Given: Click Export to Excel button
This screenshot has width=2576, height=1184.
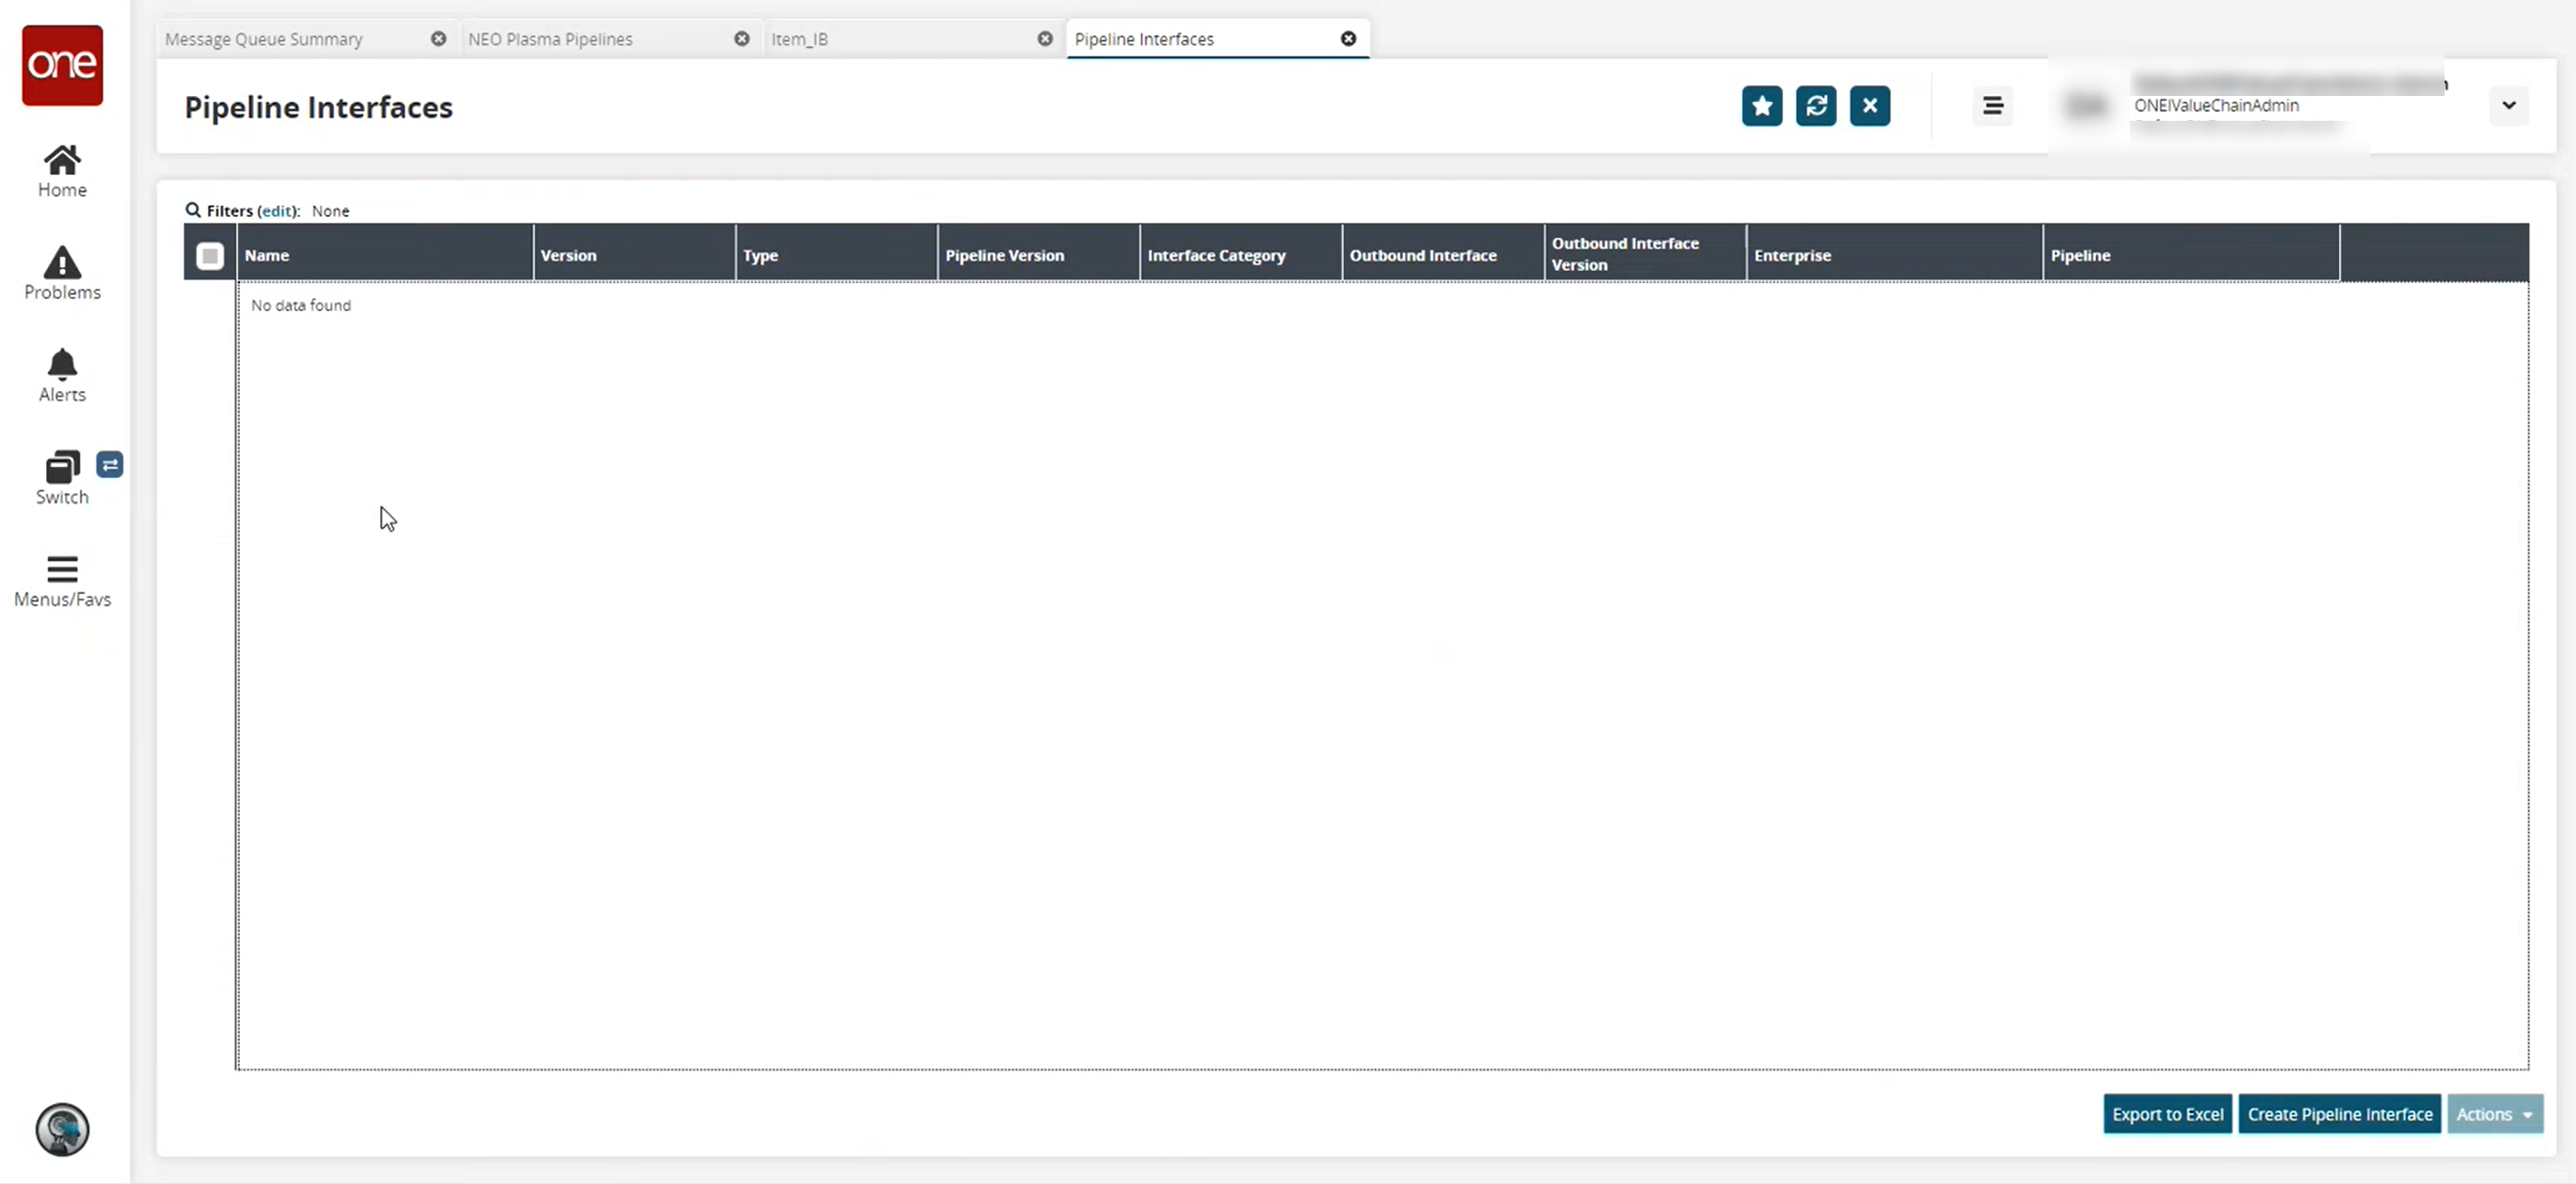Looking at the screenshot, I should click(x=2167, y=1114).
